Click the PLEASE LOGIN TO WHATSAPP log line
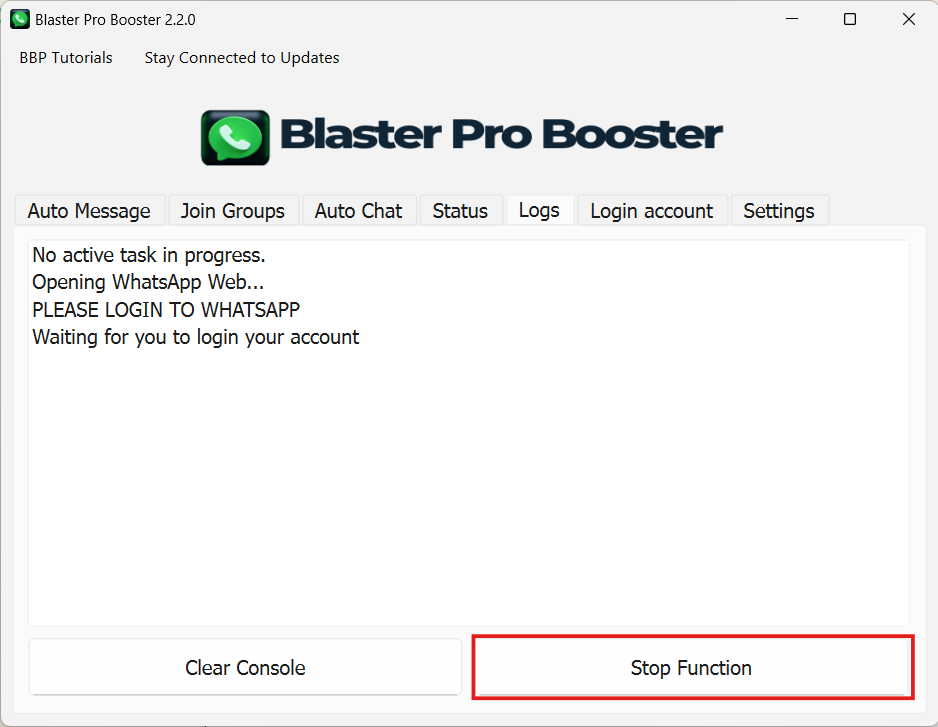This screenshot has width=938, height=727. [166, 310]
